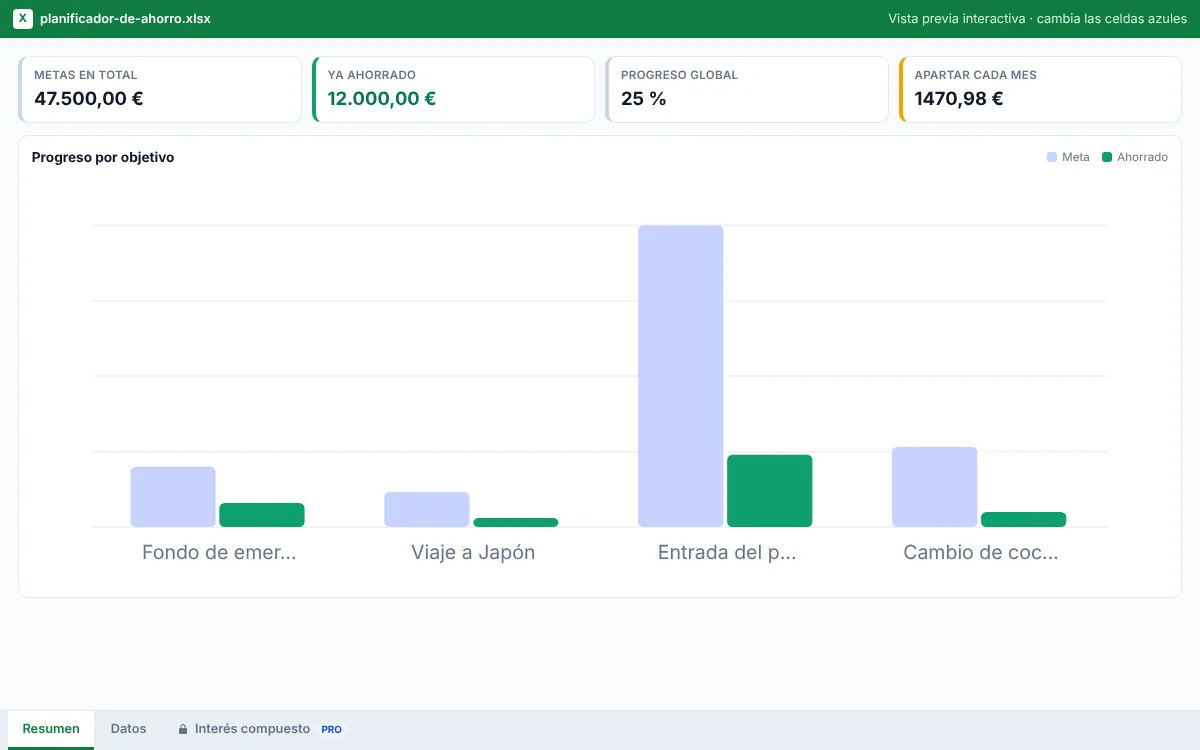Click the 1470,98 € monthly value

[959, 98]
